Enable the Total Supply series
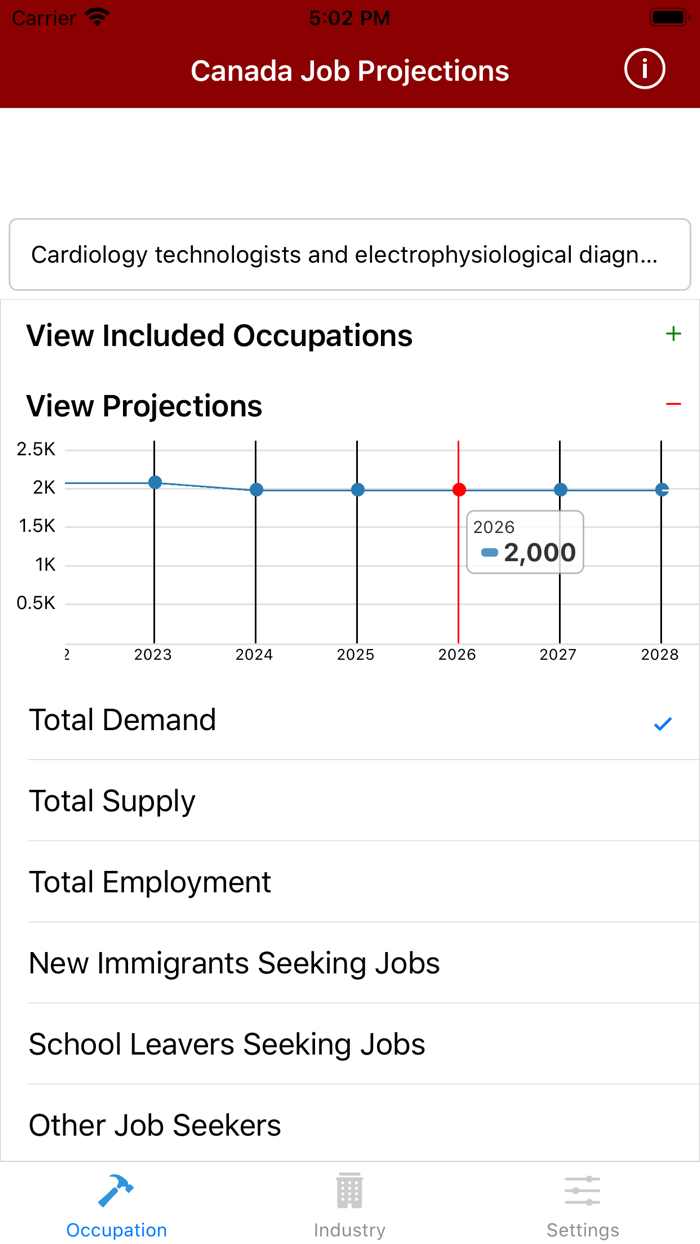The width and height of the screenshot is (700, 1244). (x=350, y=801)
